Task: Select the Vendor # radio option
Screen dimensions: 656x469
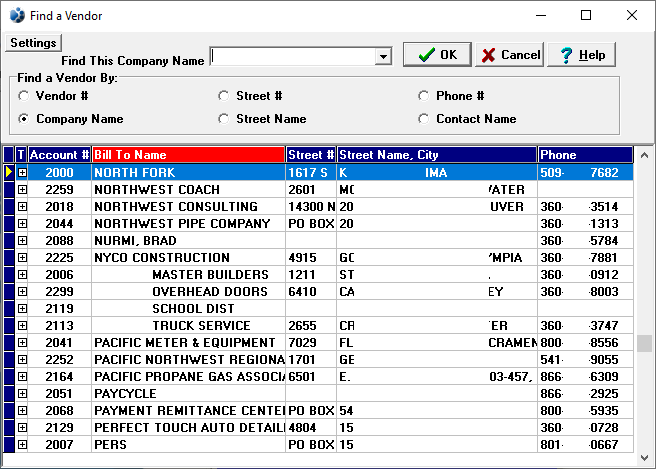Action: (23, 96)
